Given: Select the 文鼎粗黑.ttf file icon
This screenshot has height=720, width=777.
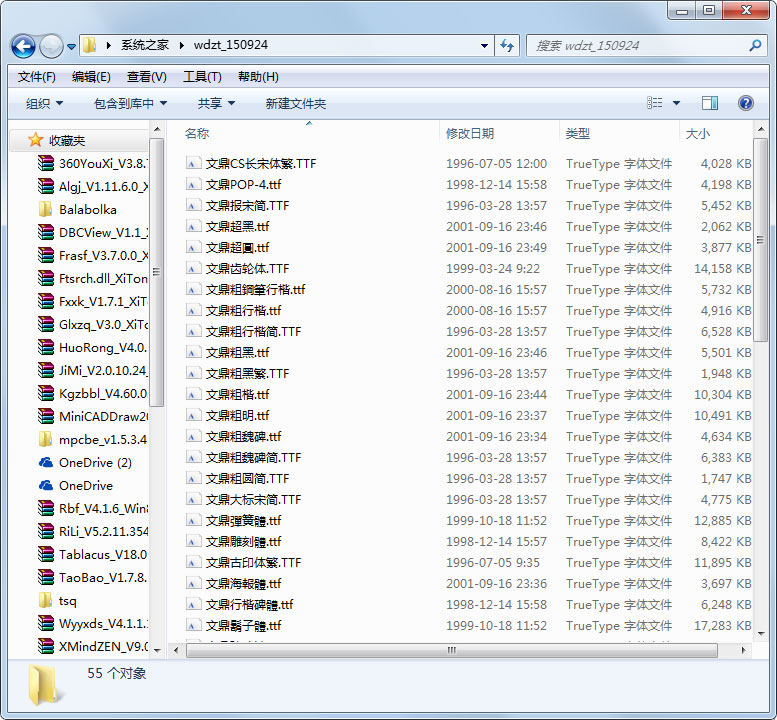Looking at the screenshot, I should click(193, 352).
